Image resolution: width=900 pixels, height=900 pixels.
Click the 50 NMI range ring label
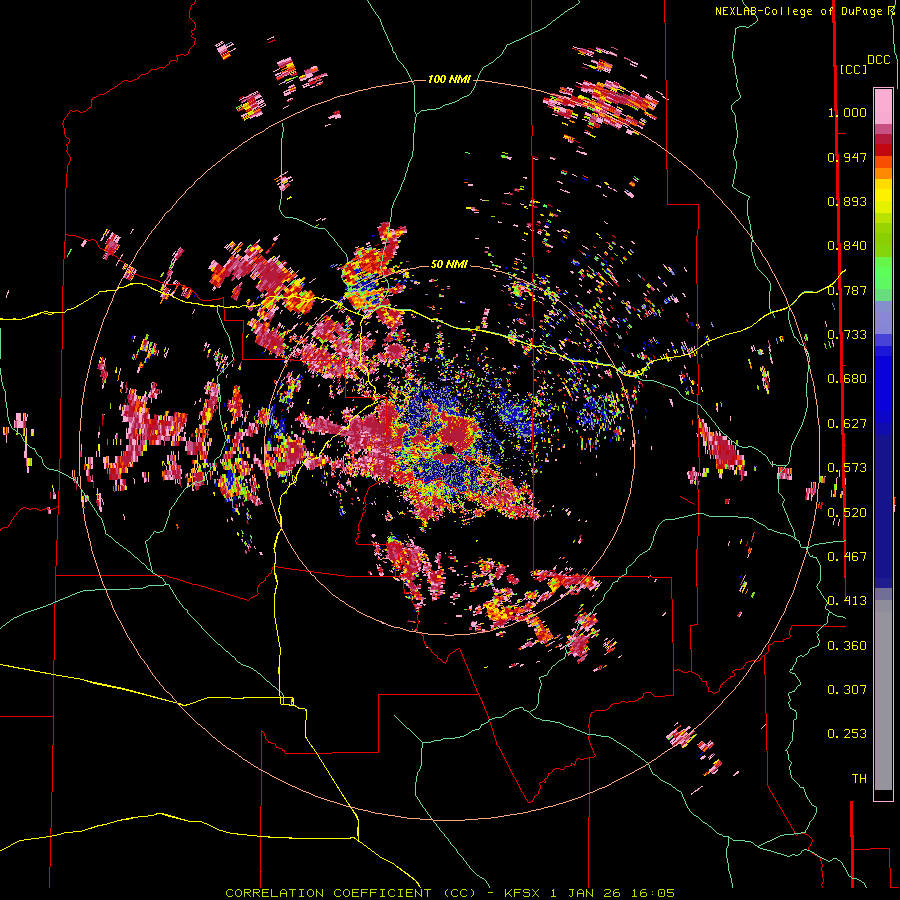[449, 264]
